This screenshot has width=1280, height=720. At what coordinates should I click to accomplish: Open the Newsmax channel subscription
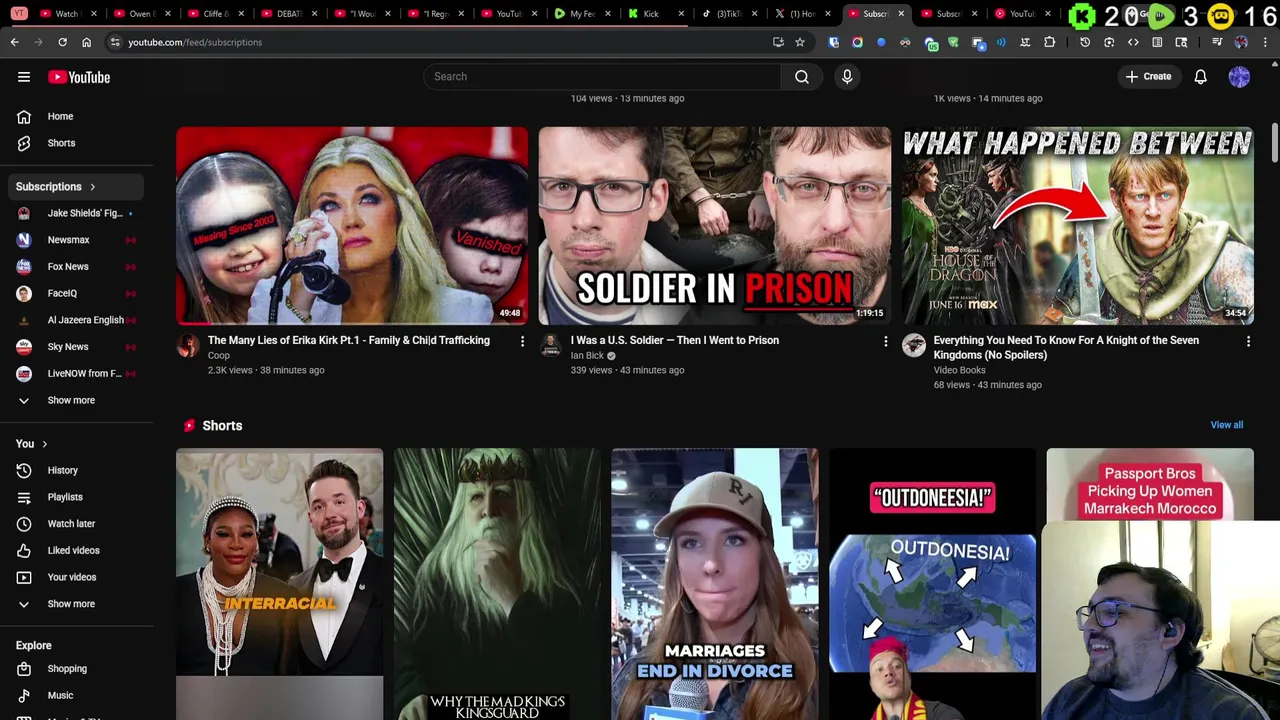coord(76,240)
